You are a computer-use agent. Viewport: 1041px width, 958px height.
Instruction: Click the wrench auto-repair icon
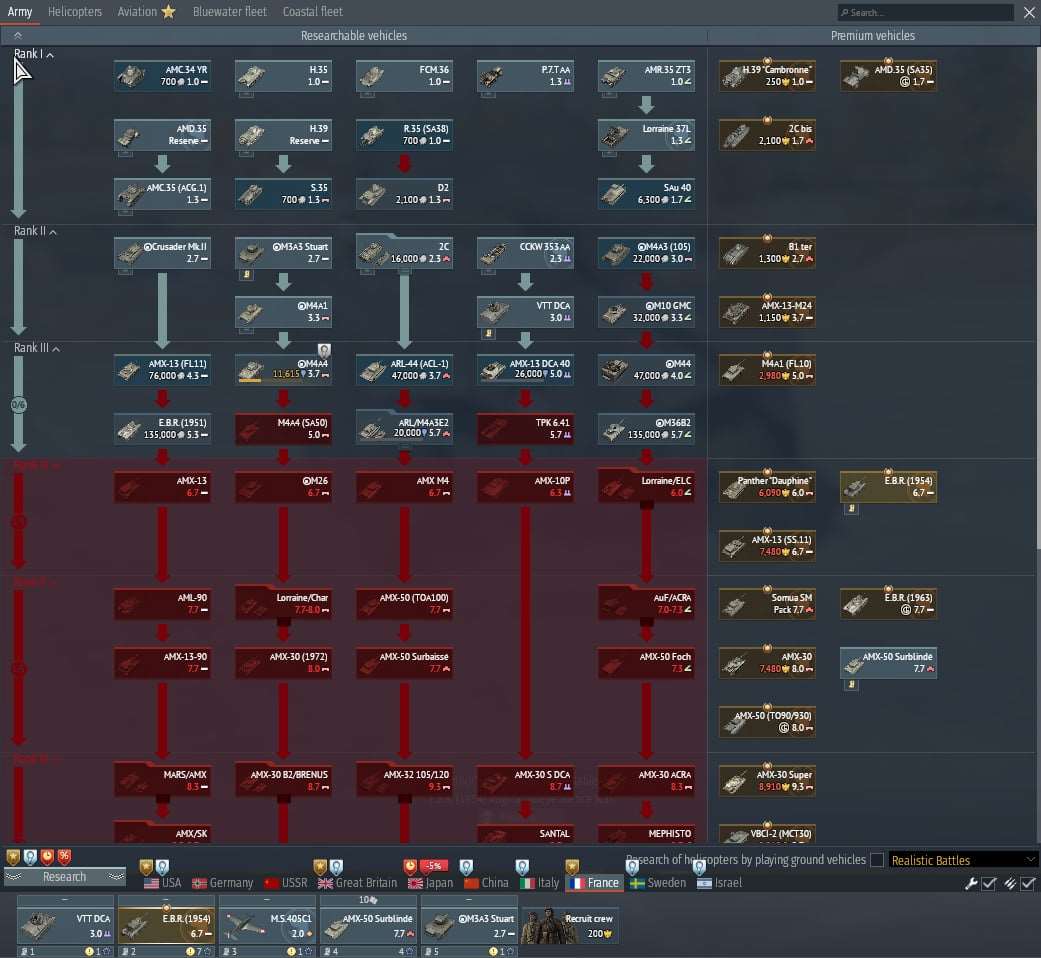point(971,883)
